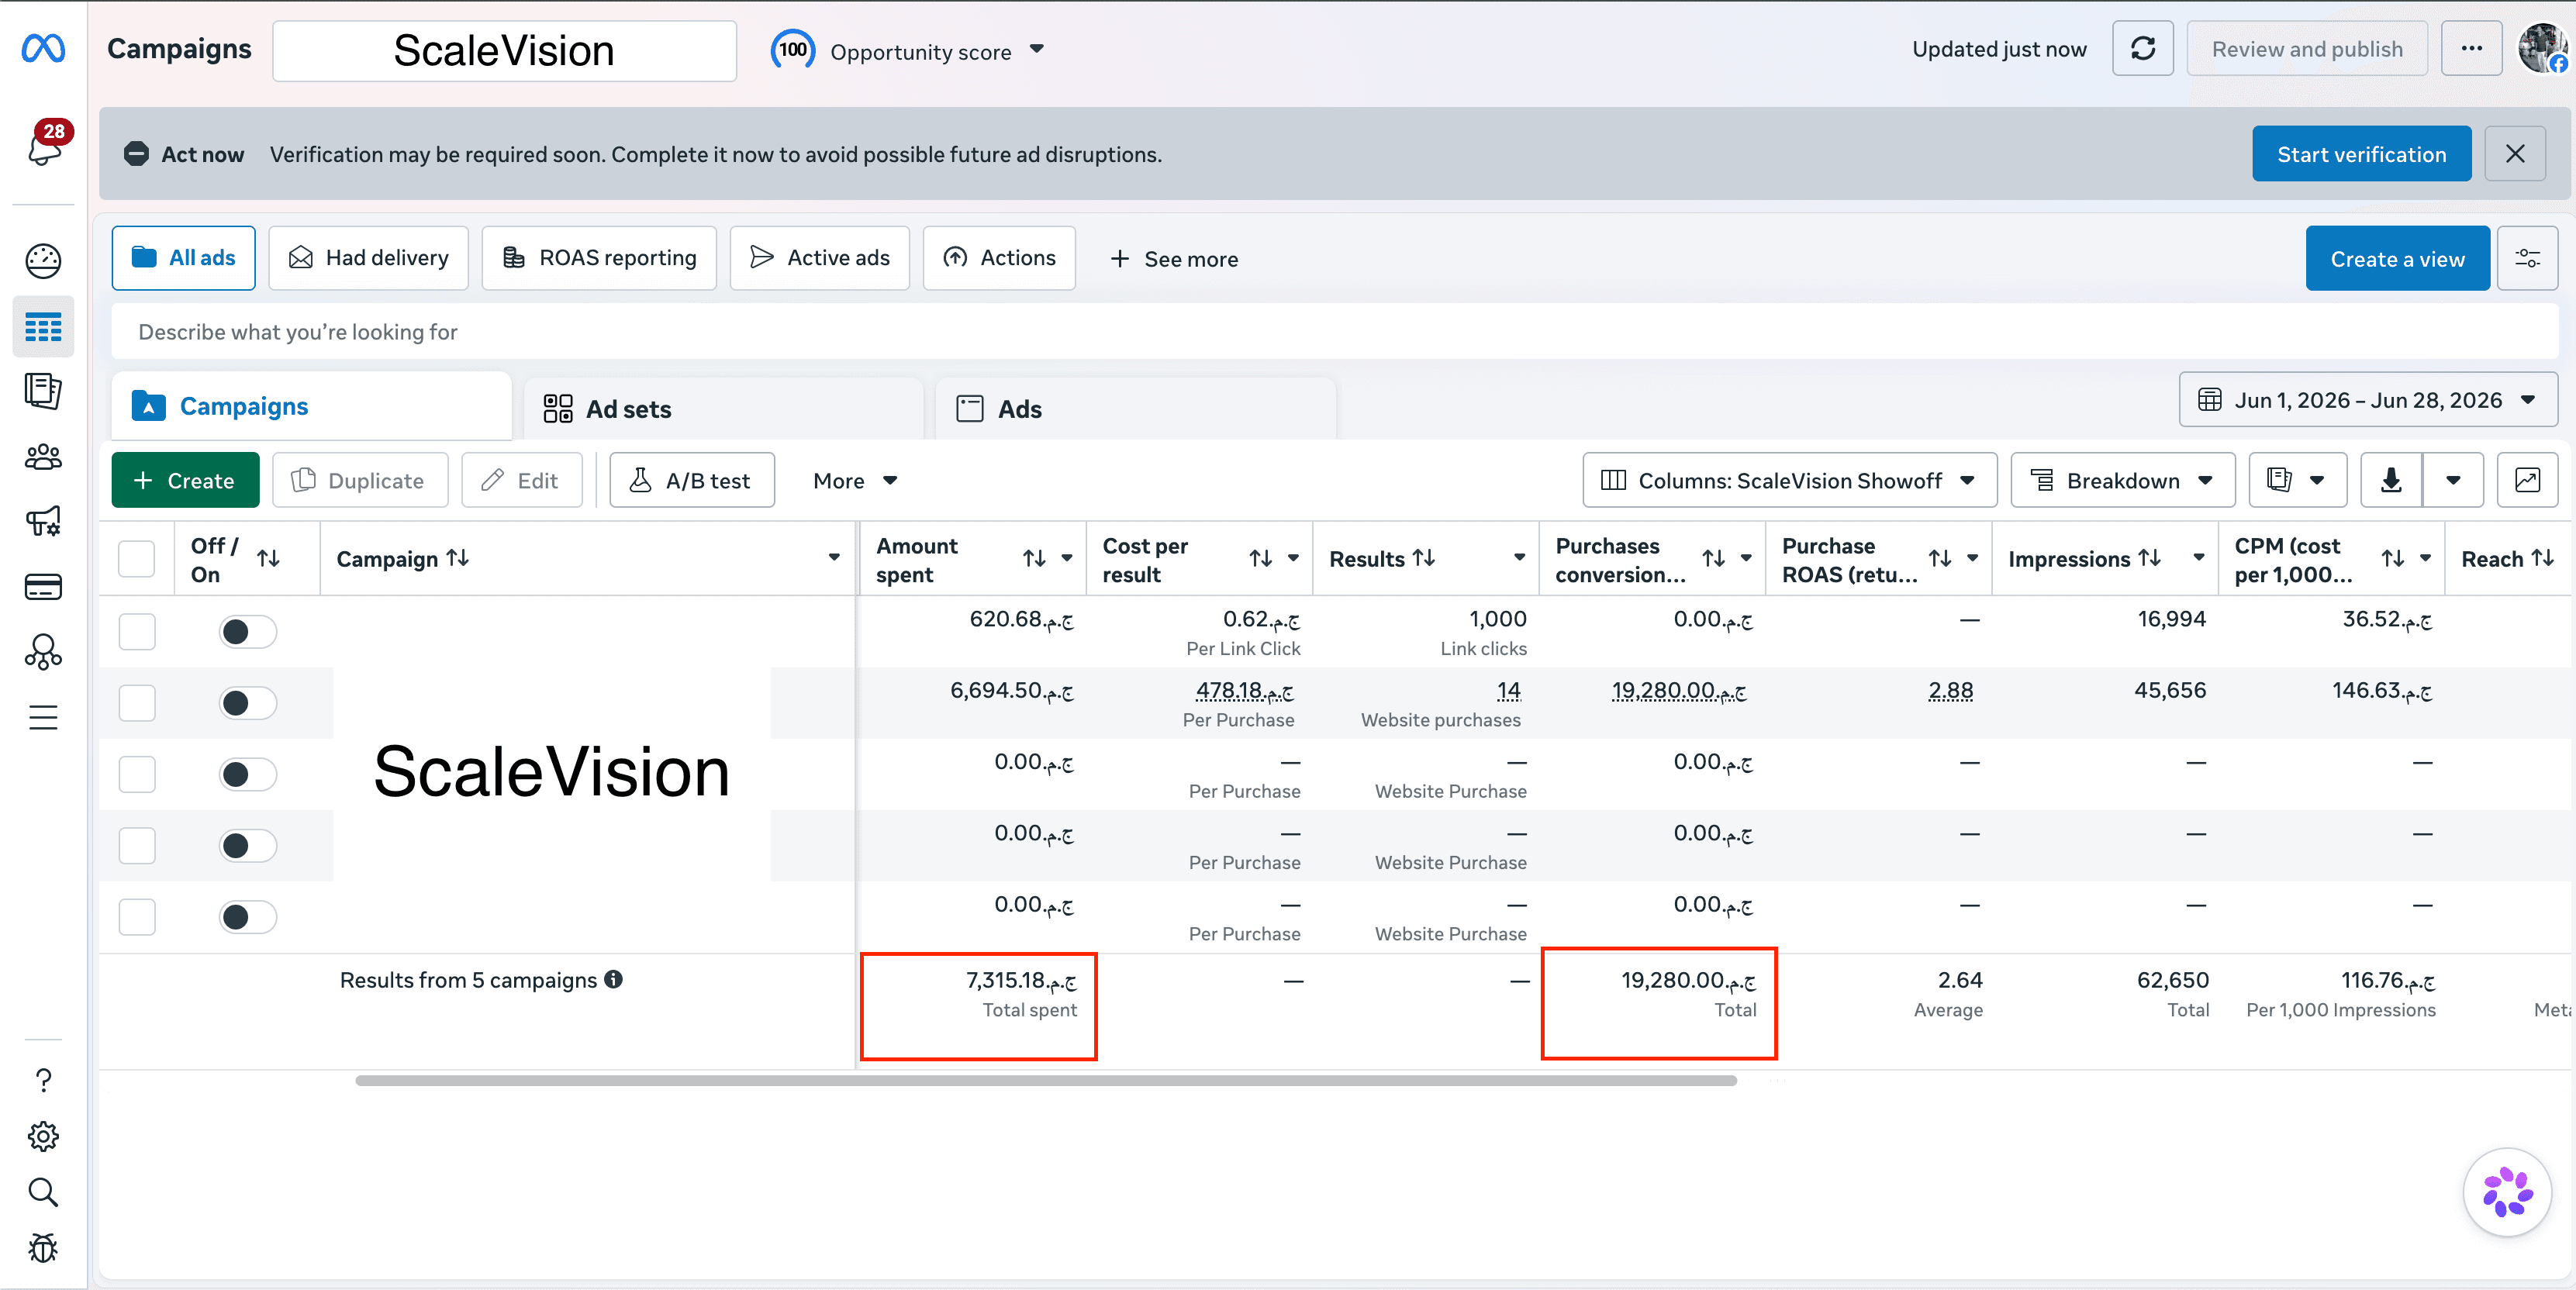Screen dimensions: 2576x1290
Task: Open the three-dot more options menu
Action: (x=2472, y=49)
